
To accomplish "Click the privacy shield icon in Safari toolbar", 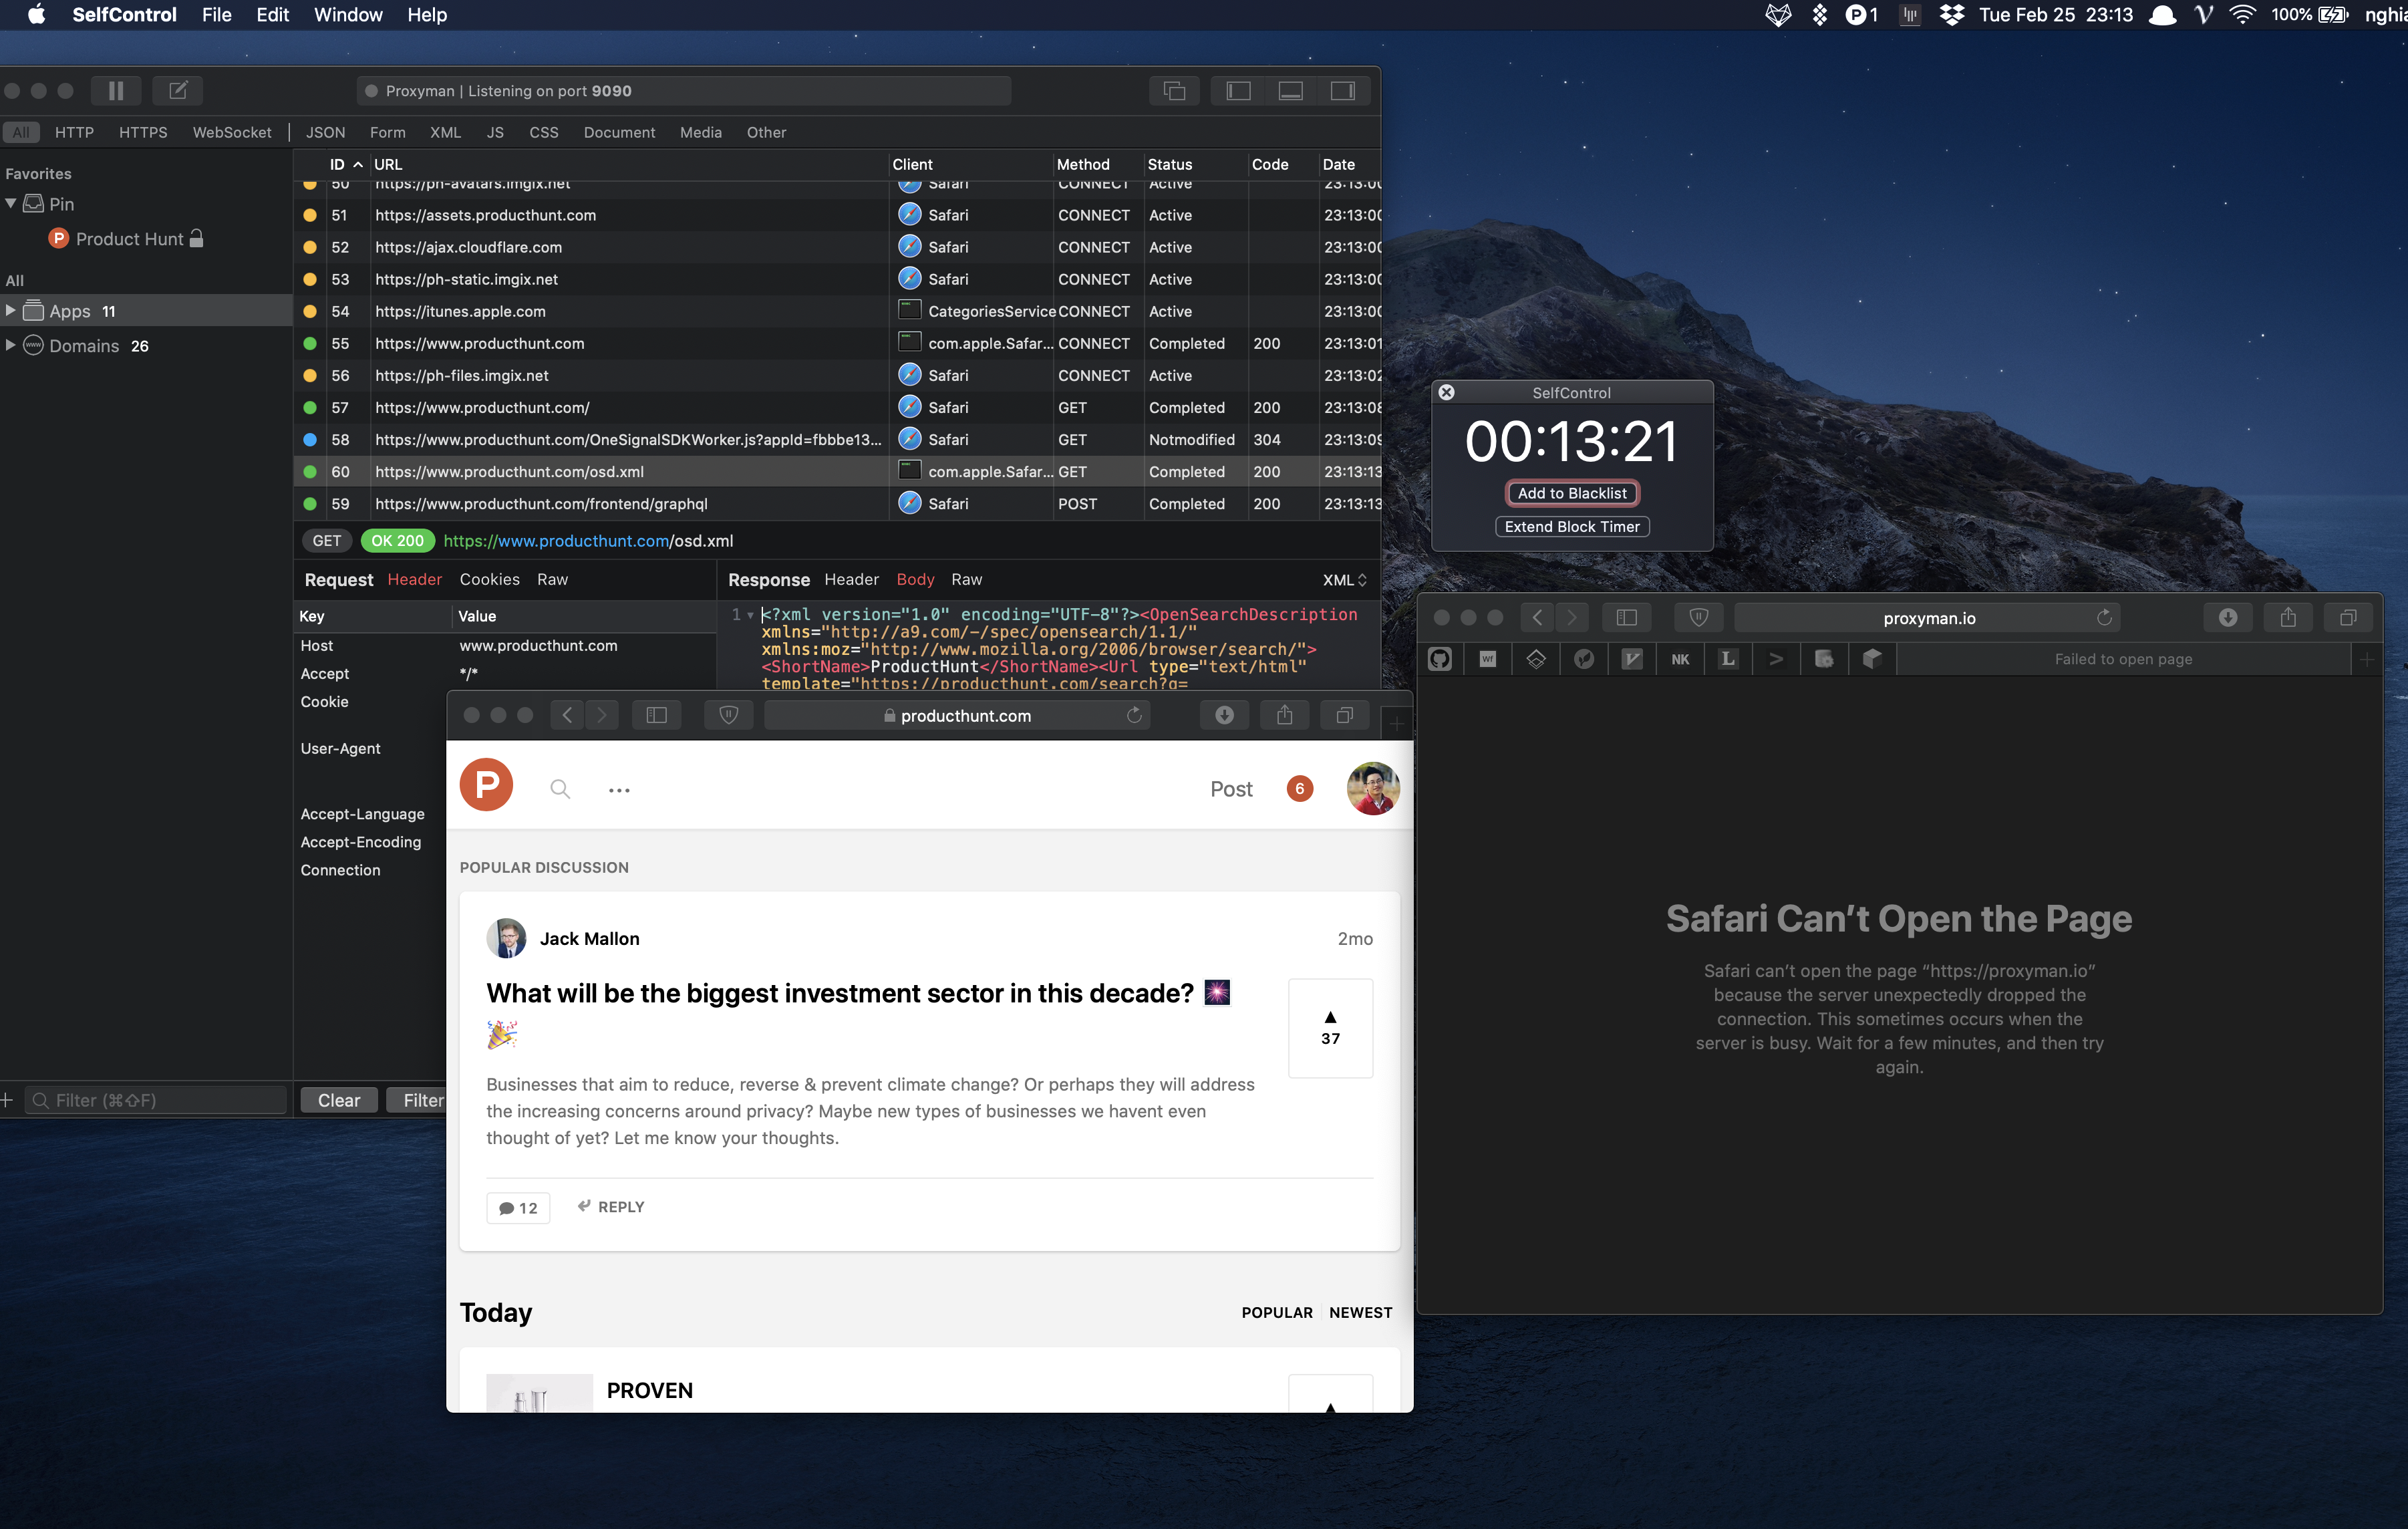I will (x=1698, y=617).
